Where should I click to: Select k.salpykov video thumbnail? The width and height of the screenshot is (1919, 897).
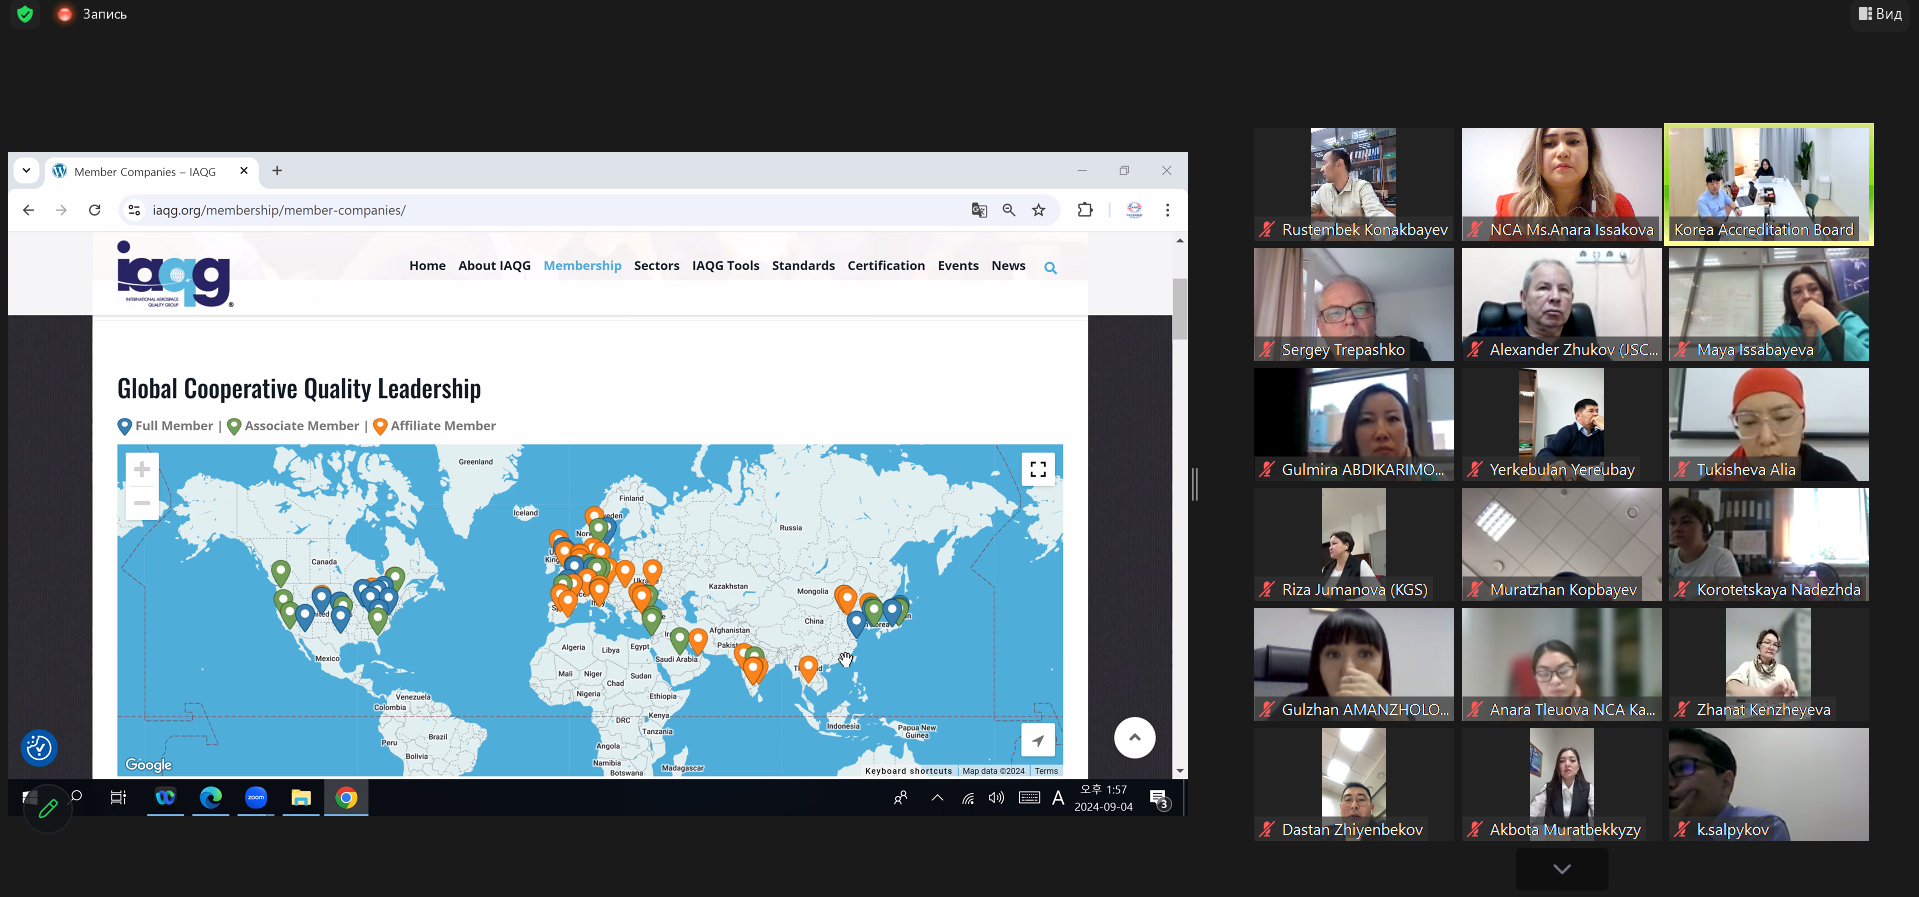click(1768, 784)
